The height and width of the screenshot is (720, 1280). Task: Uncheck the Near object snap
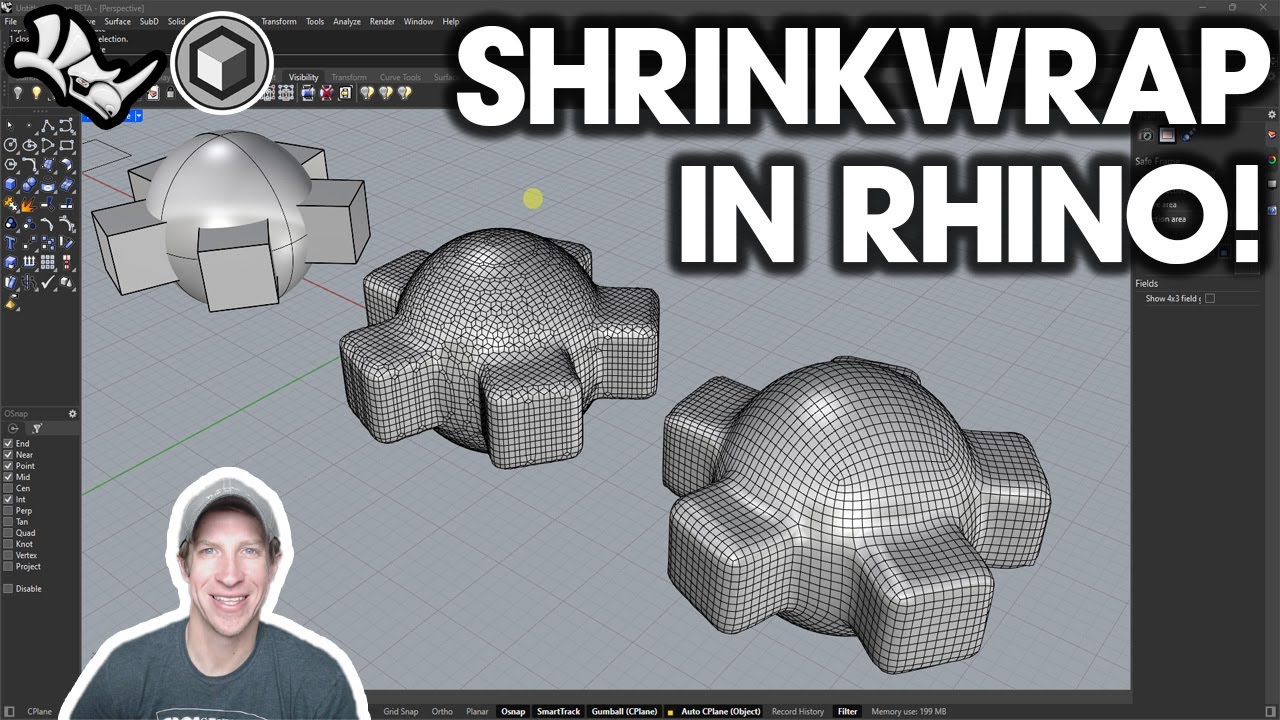8,454
